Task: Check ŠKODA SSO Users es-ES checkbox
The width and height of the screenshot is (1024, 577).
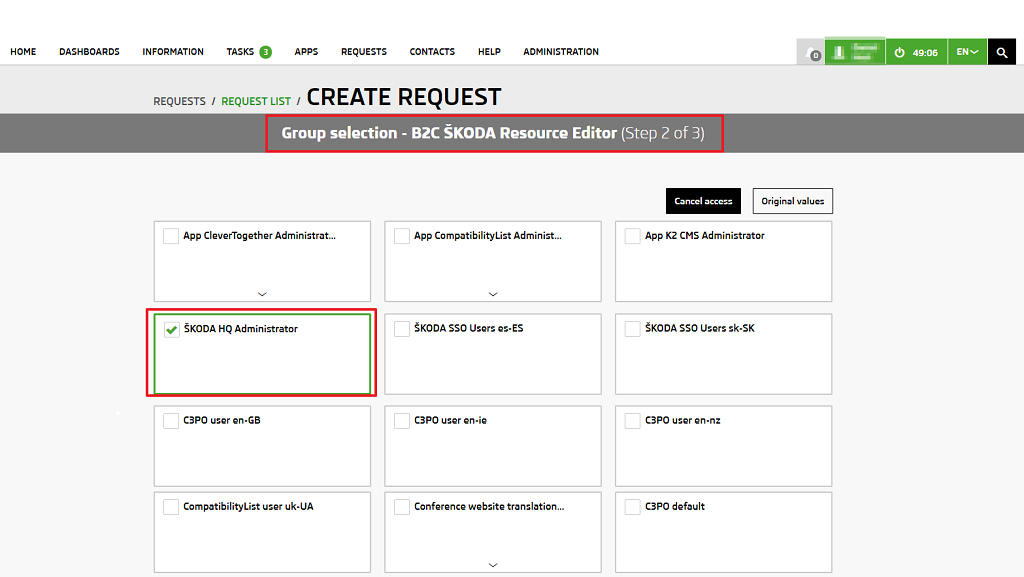Action: (402, 328)
